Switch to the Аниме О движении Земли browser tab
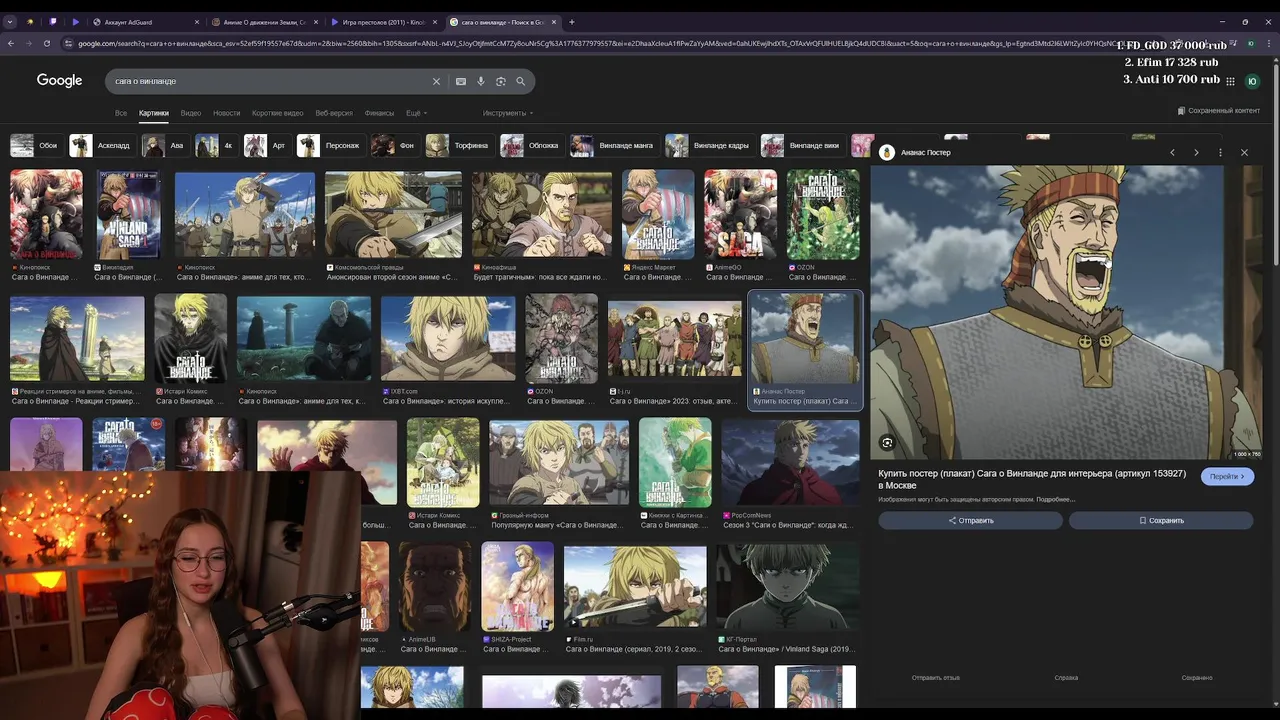Screen dimensions: 1280x720 pos(265,21)
